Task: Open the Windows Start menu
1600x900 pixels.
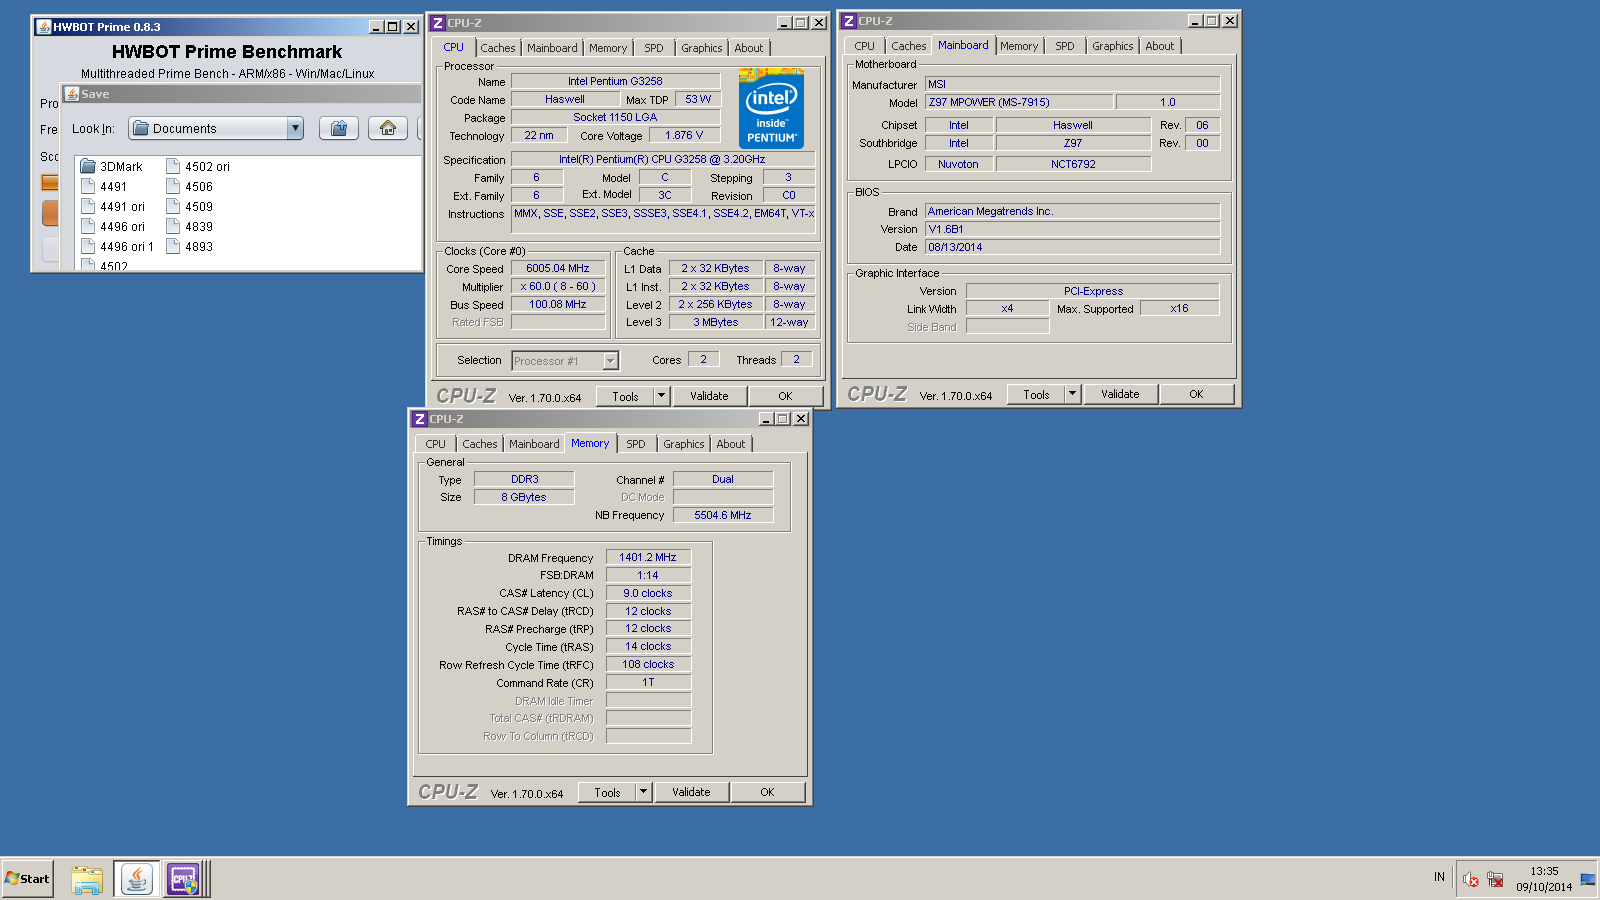Action: coord(28,879)
